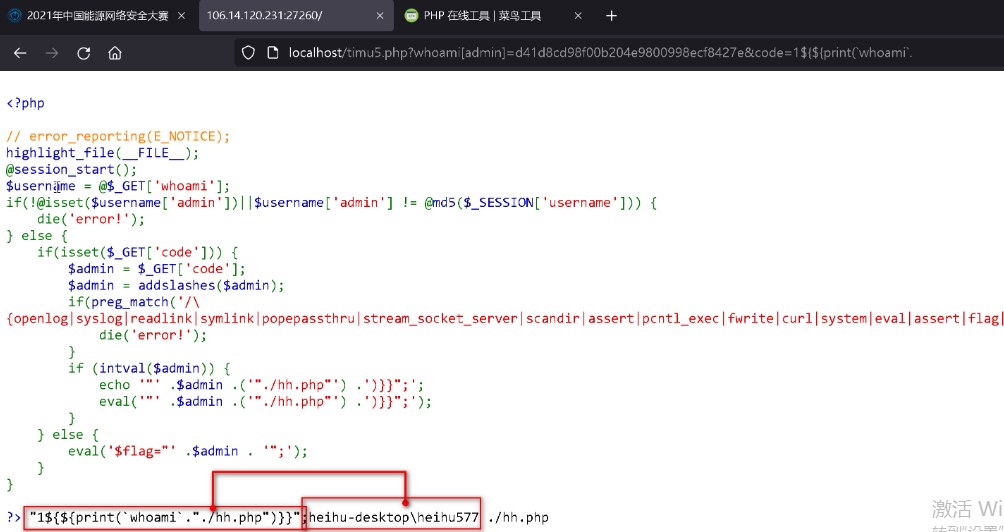Open the PHP 在线工具 | 菜鸟工具 tab
1004x532 pixels.
492,16
